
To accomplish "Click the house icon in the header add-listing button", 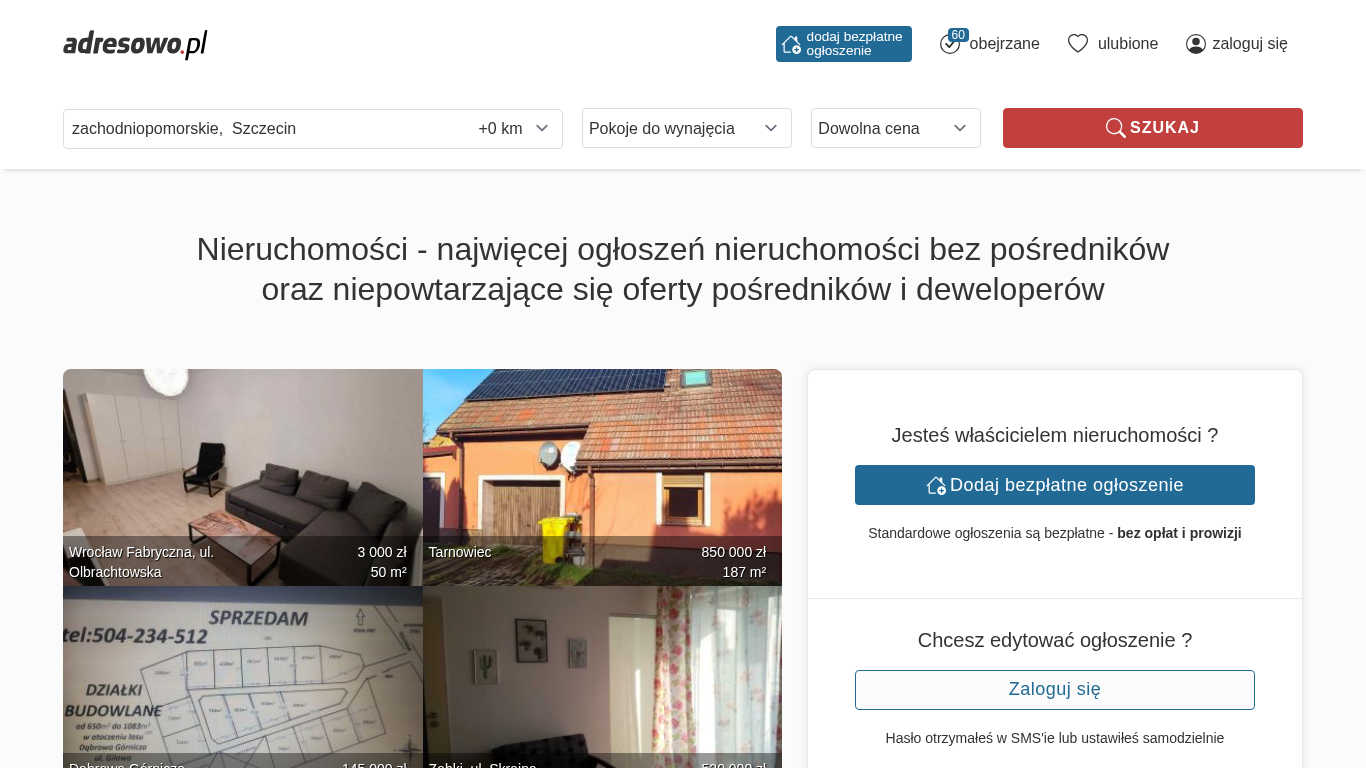I will pyautogui.click(x=791, y=44).
